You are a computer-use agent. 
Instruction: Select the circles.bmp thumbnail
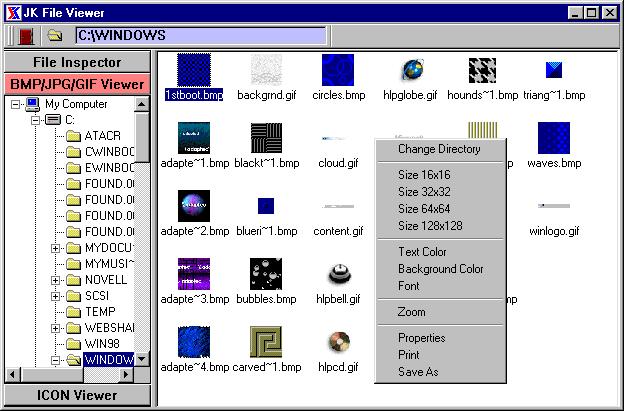(x=339, y=70)
